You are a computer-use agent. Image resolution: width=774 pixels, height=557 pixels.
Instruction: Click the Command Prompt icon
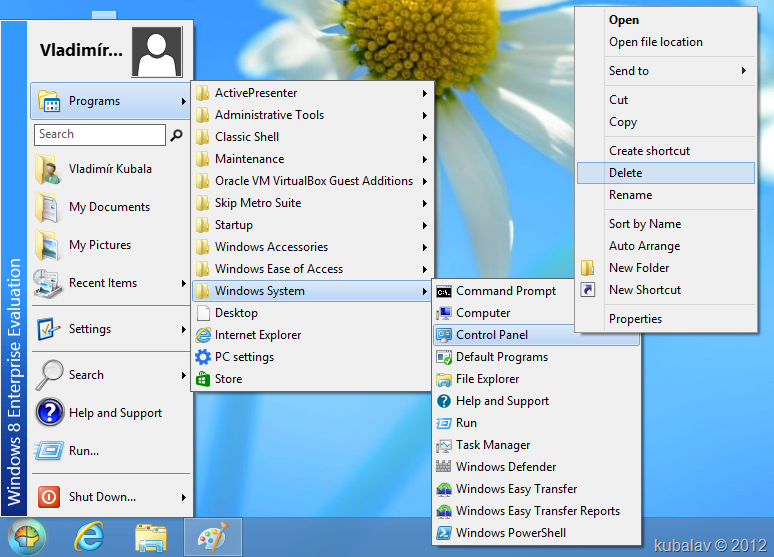444,292
